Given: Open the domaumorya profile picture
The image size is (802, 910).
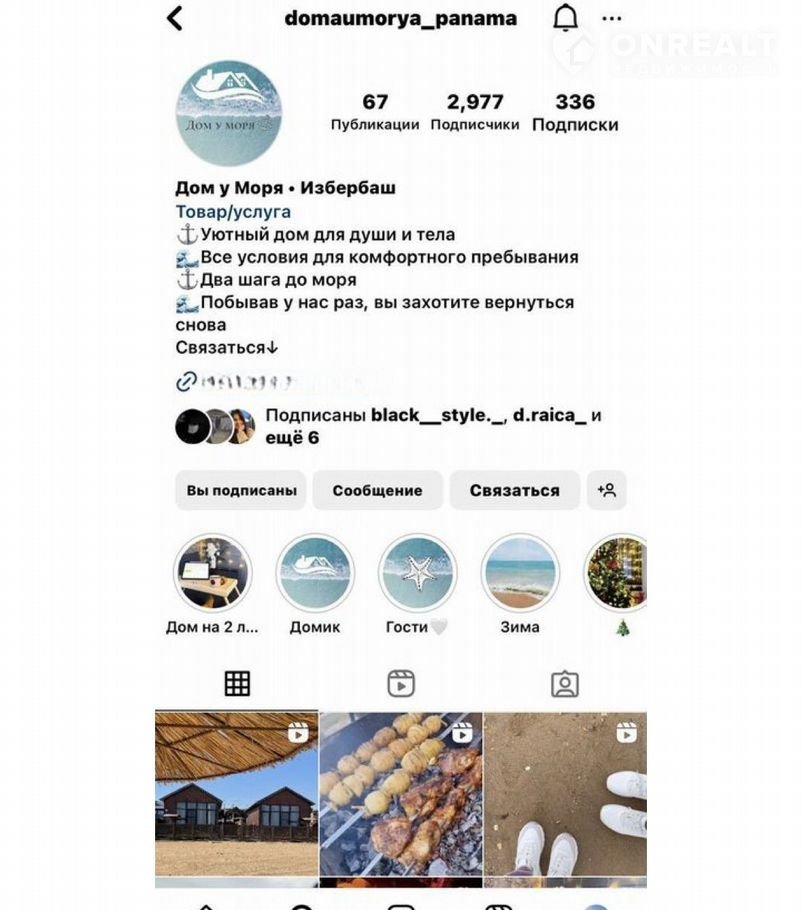Looking at the screenshot, I should (x=229, y=113).
